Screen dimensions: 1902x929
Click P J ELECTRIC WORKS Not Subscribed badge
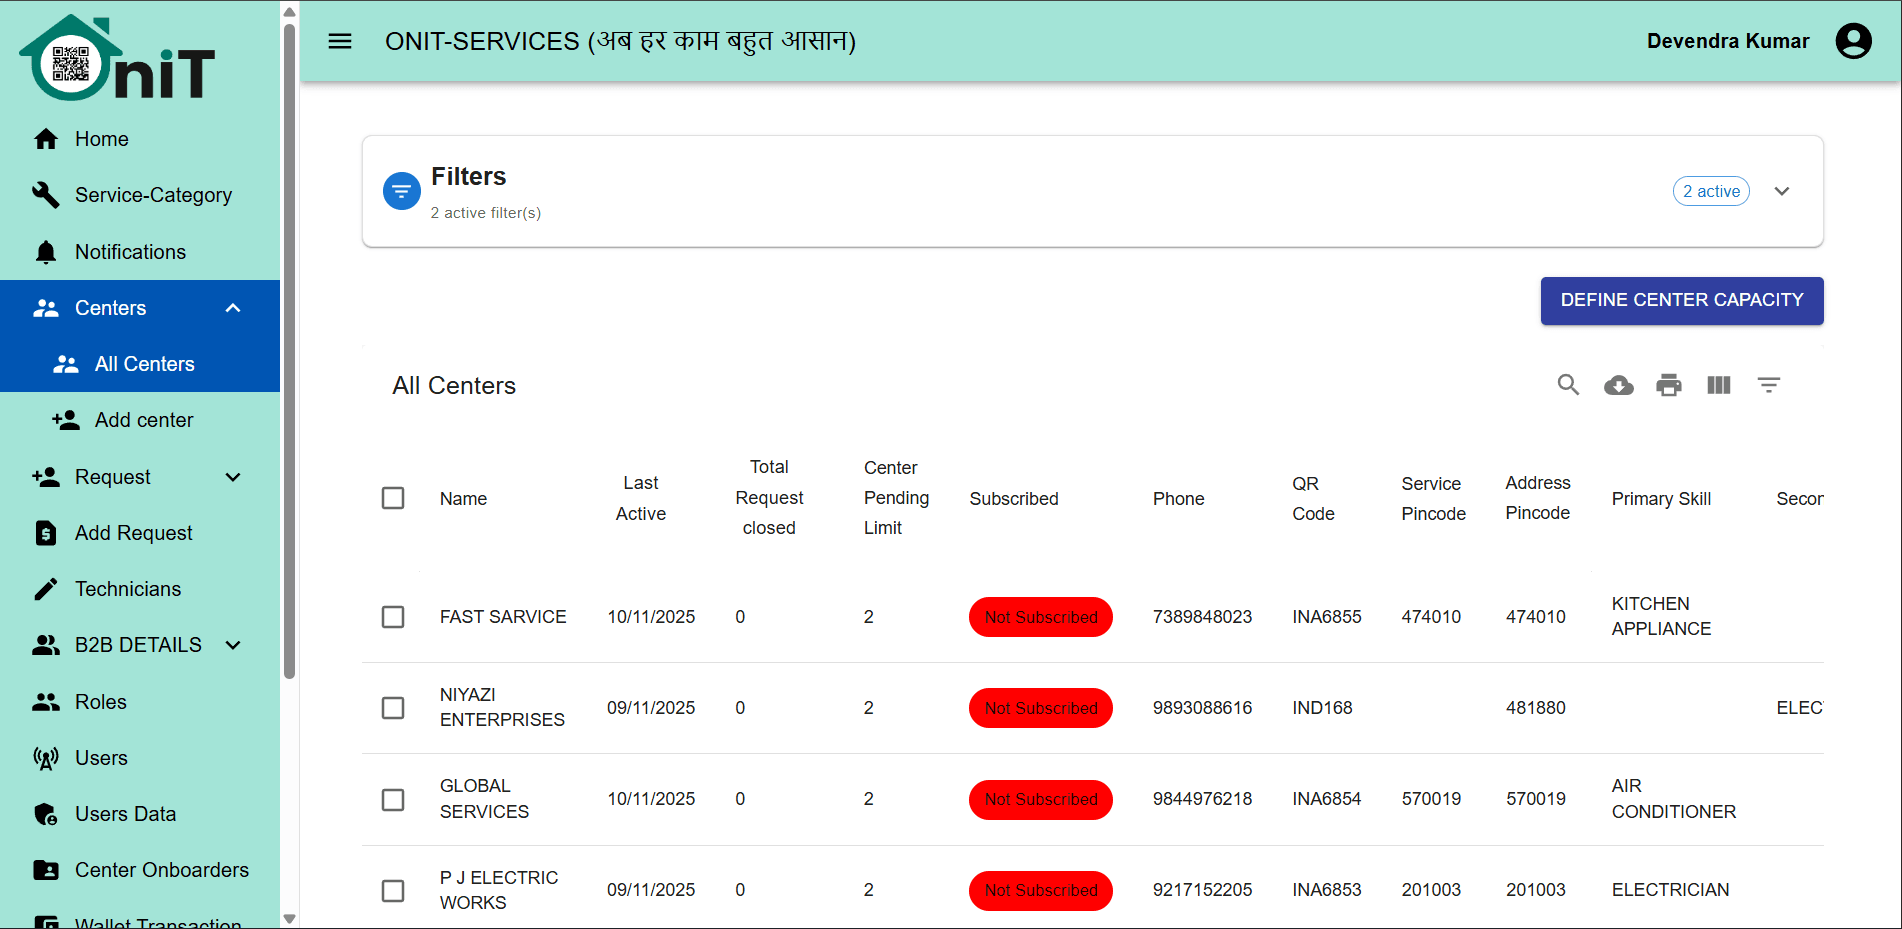(x=1041, y=891)
